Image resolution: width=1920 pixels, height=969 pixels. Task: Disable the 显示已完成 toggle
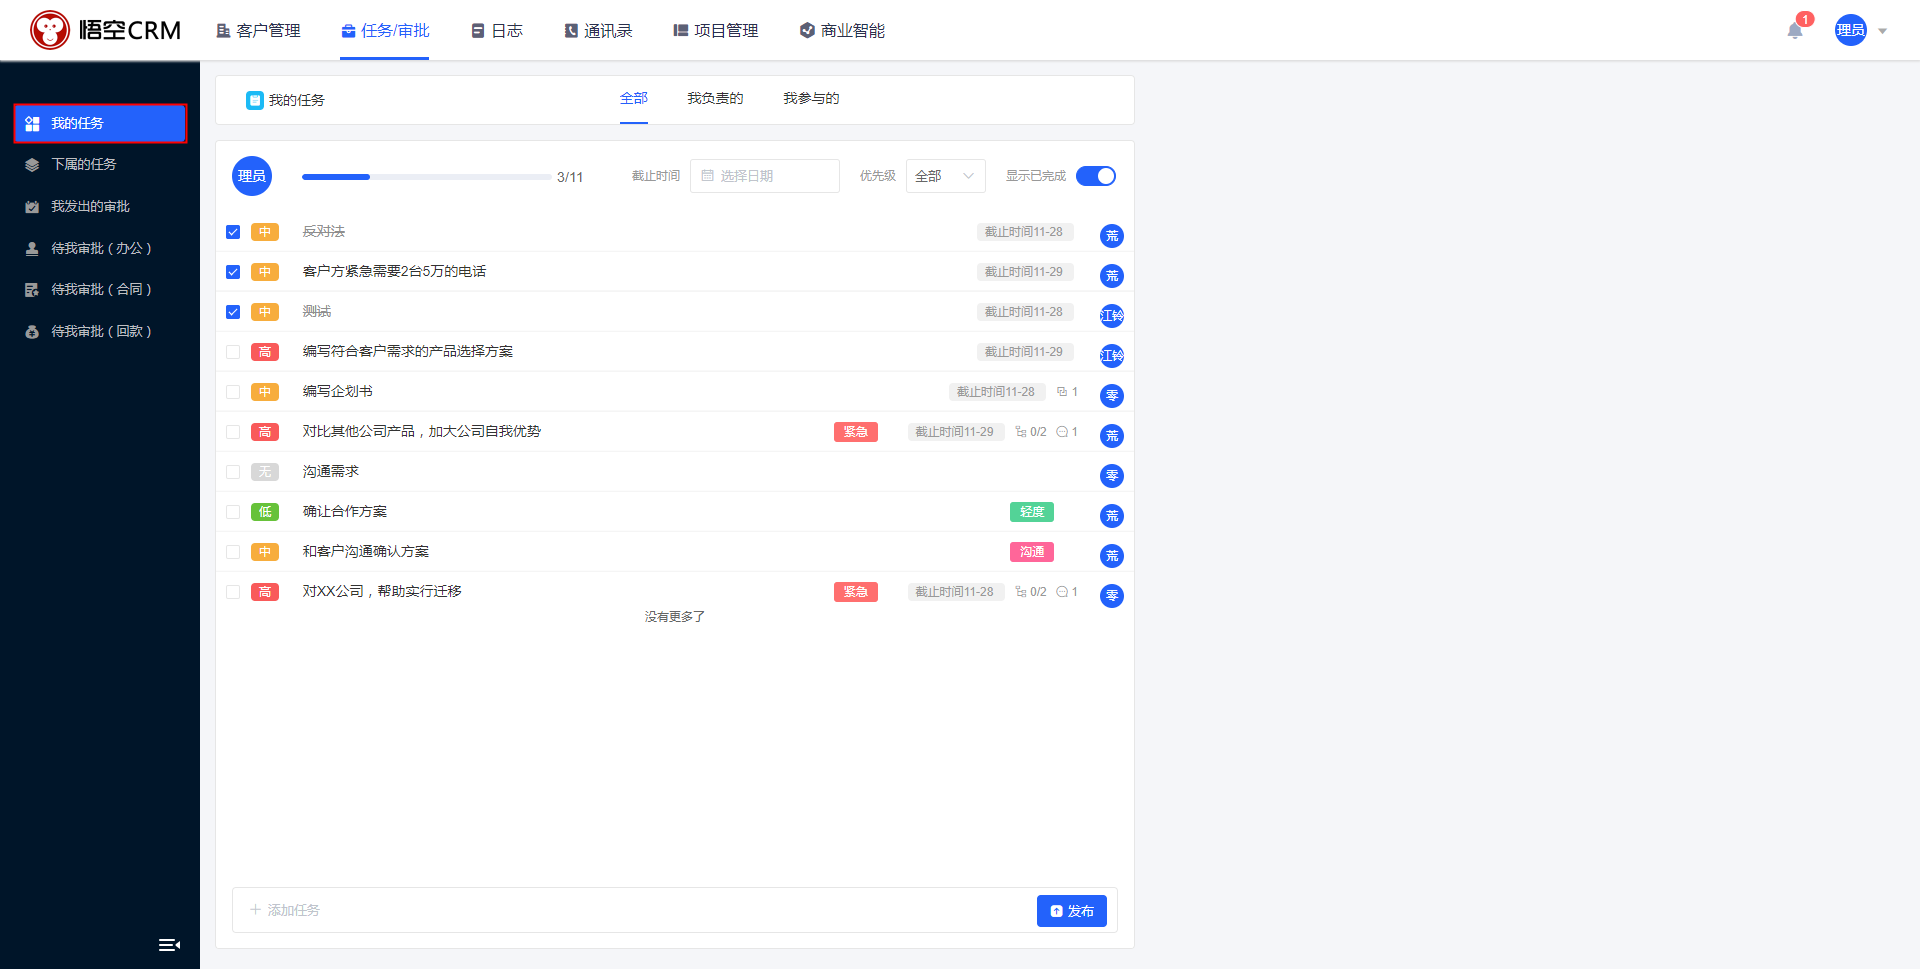[1095, 175]
